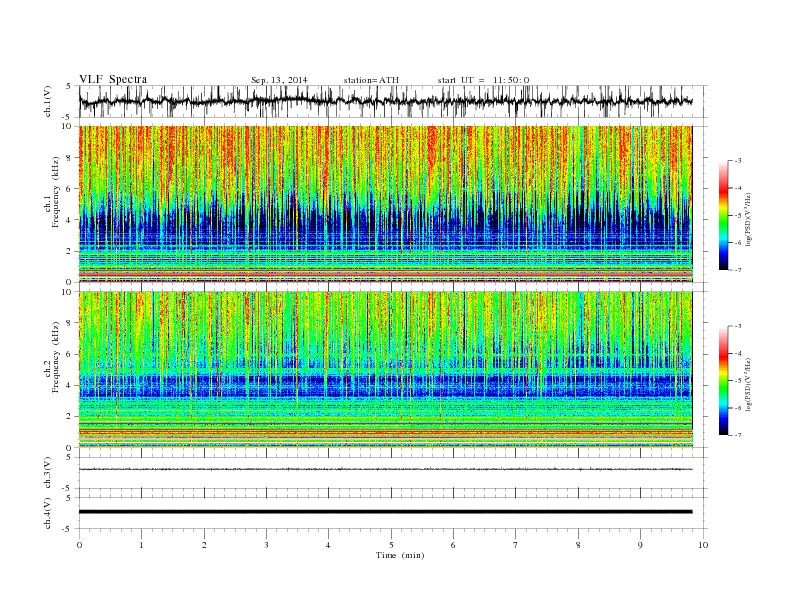The width and height of the screenshot is (792, 612).
Task: Click time axis tick label "7"
Action: (516, 545)
